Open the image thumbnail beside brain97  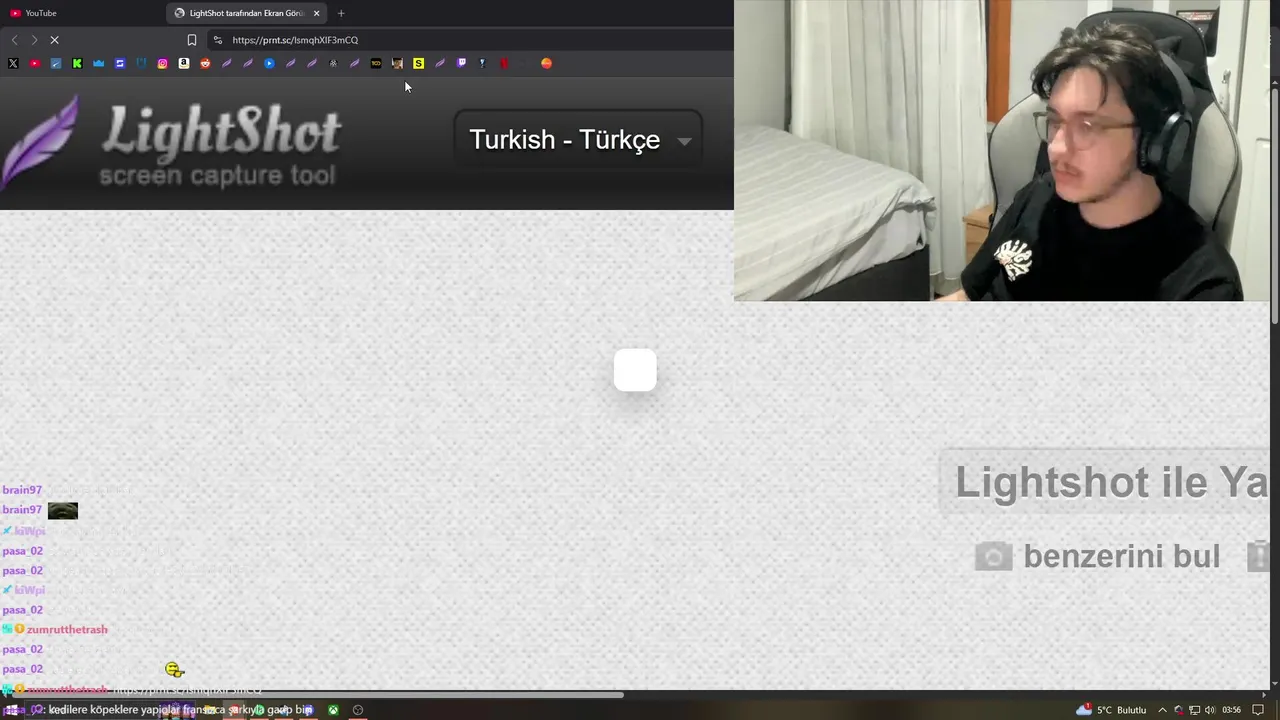[x=62, y=510]
